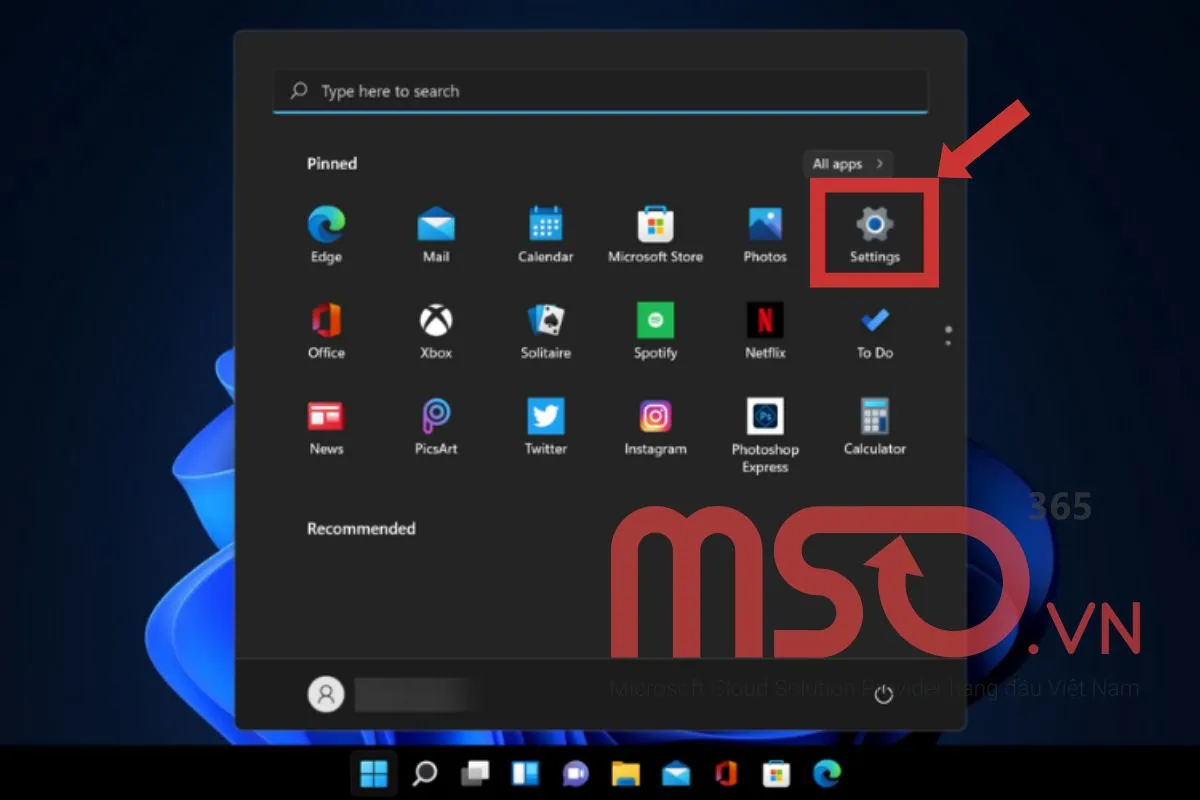Open the Calculator app
The width and height of the screenshot is (1200, 800).
pyautogui.click(x=874, y=420)
